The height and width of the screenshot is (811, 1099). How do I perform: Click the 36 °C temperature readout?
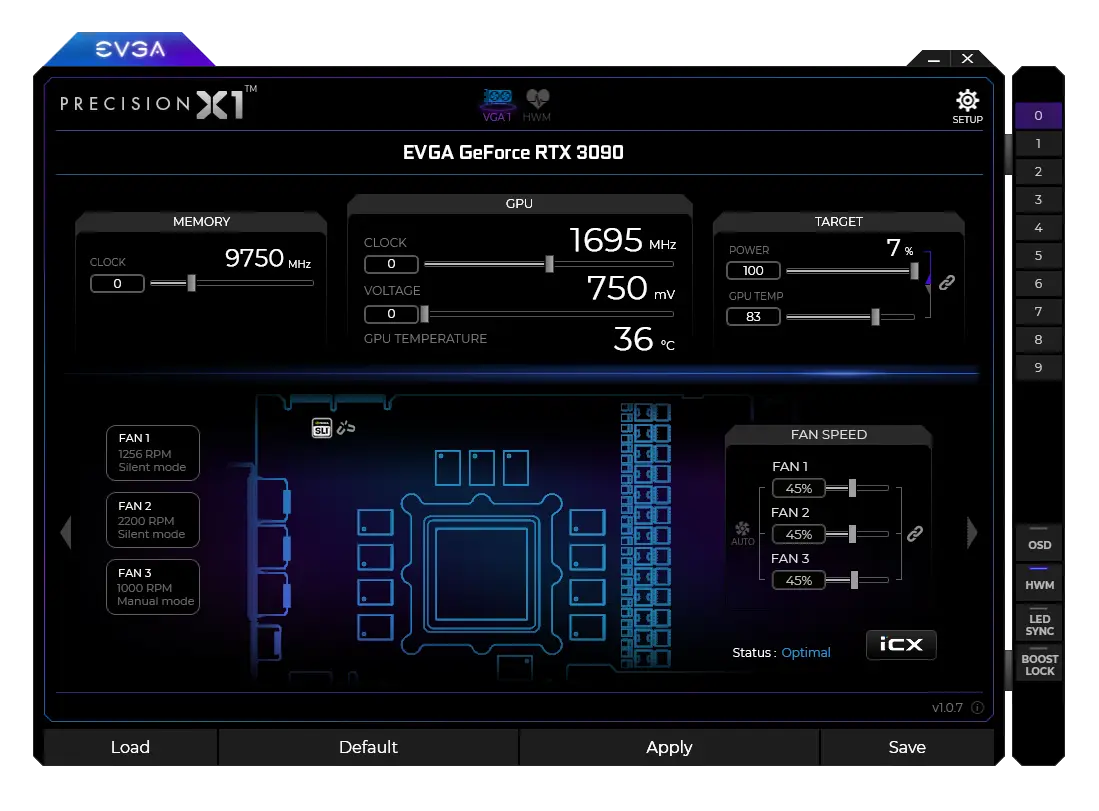pos(643,339)
